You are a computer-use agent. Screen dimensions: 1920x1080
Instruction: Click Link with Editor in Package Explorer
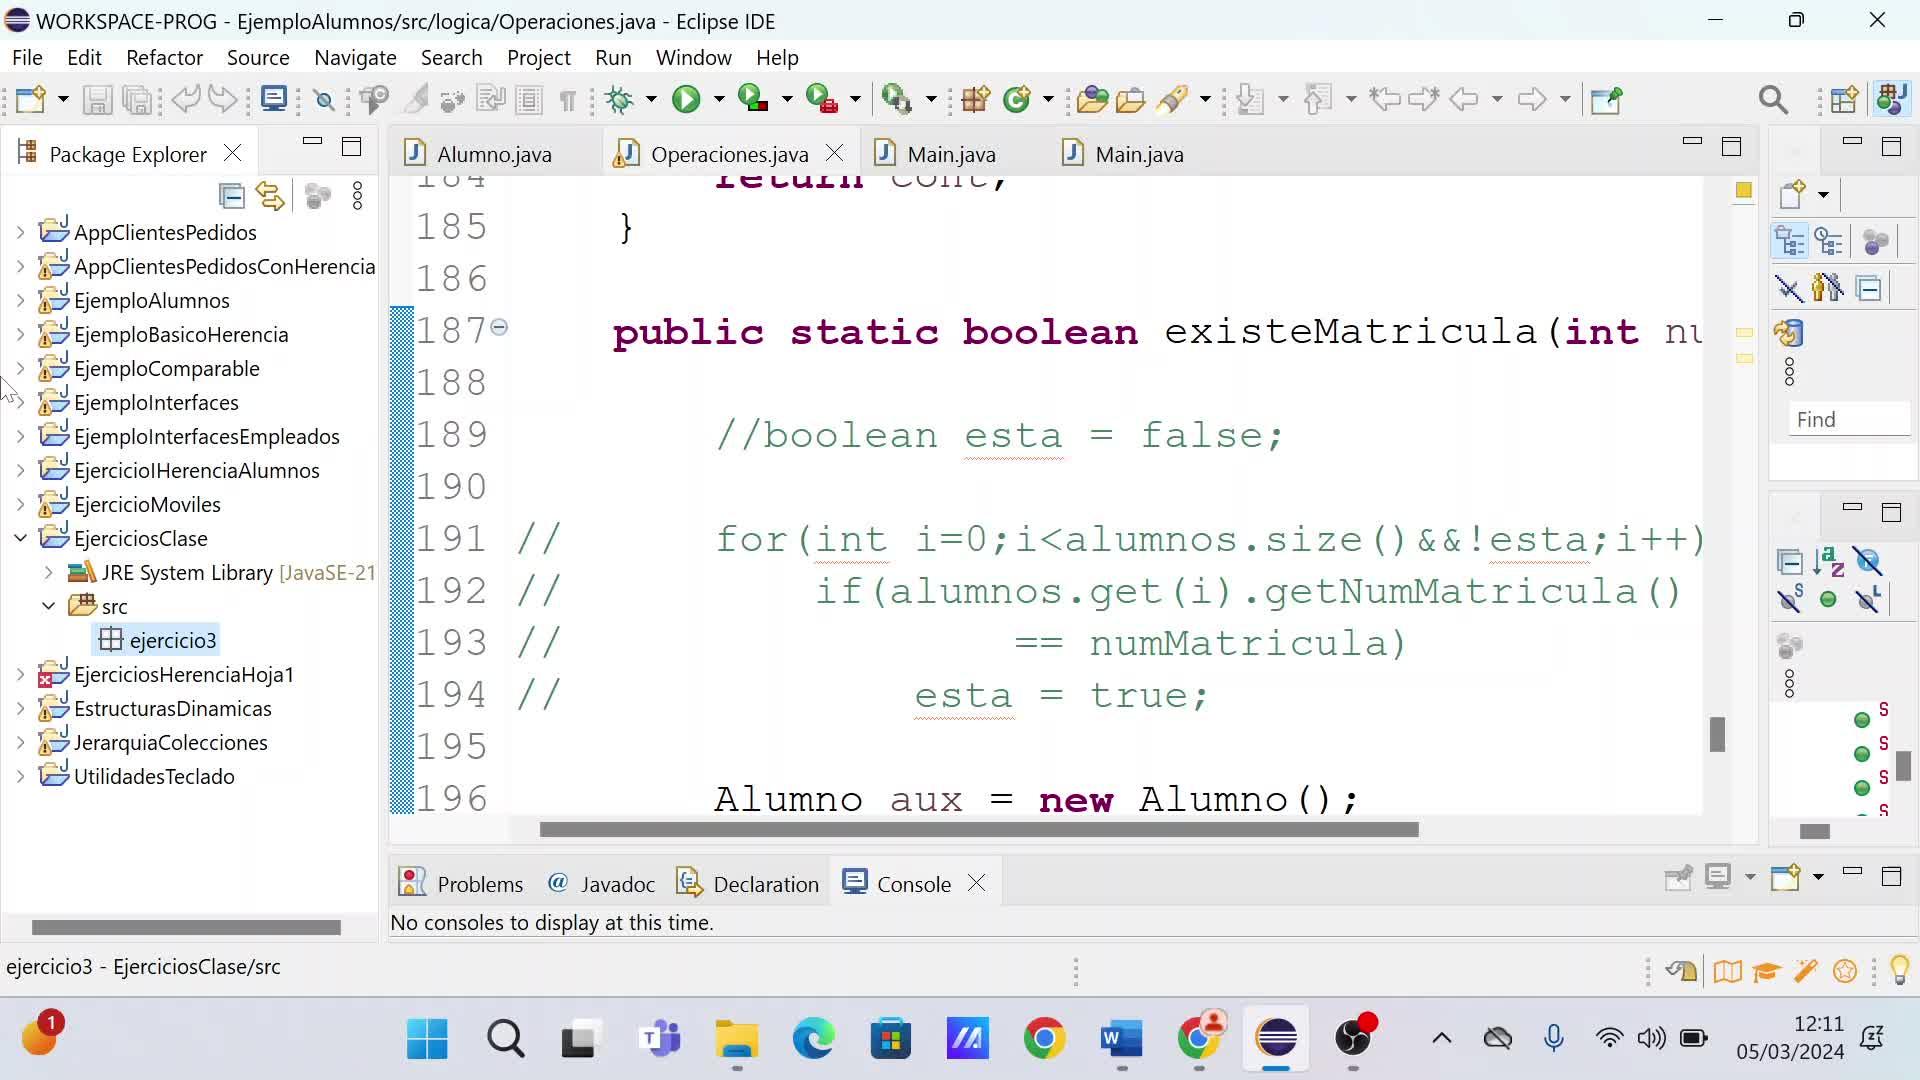click(270, 196)
